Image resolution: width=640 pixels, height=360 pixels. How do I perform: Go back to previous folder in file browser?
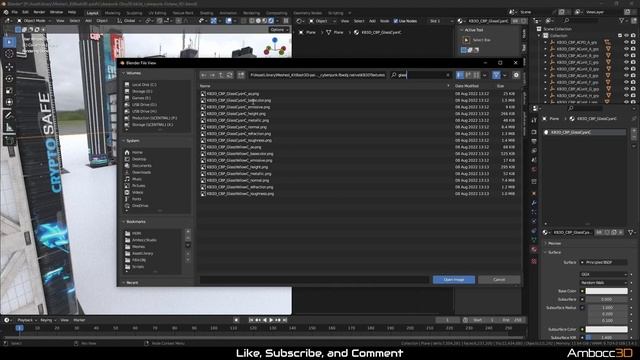click(x=203, y=75)
